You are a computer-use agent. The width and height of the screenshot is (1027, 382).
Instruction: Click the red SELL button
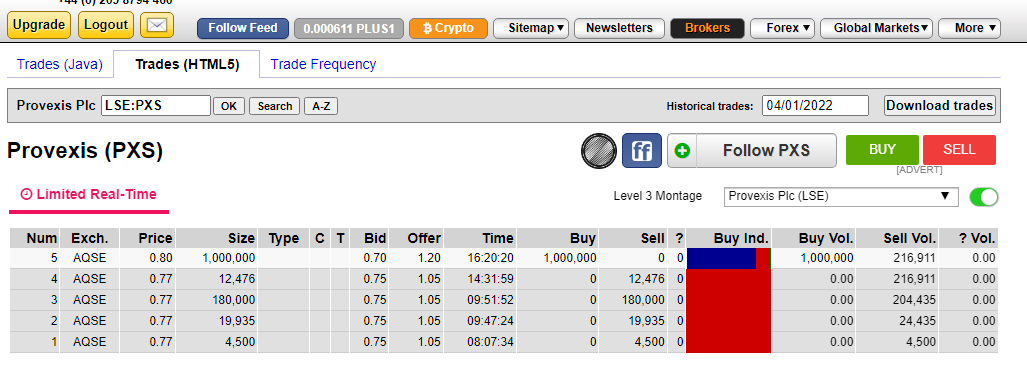(x=960, y=149)
